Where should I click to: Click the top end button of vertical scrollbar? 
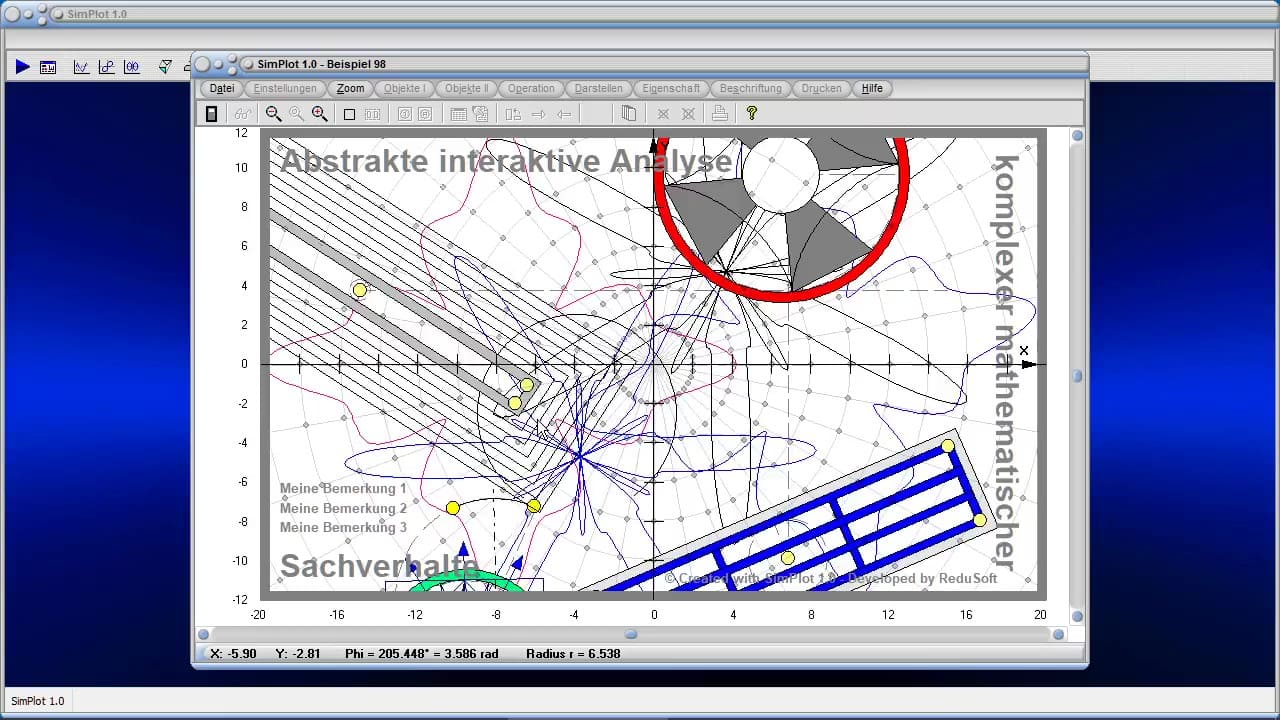[1078, 136]
